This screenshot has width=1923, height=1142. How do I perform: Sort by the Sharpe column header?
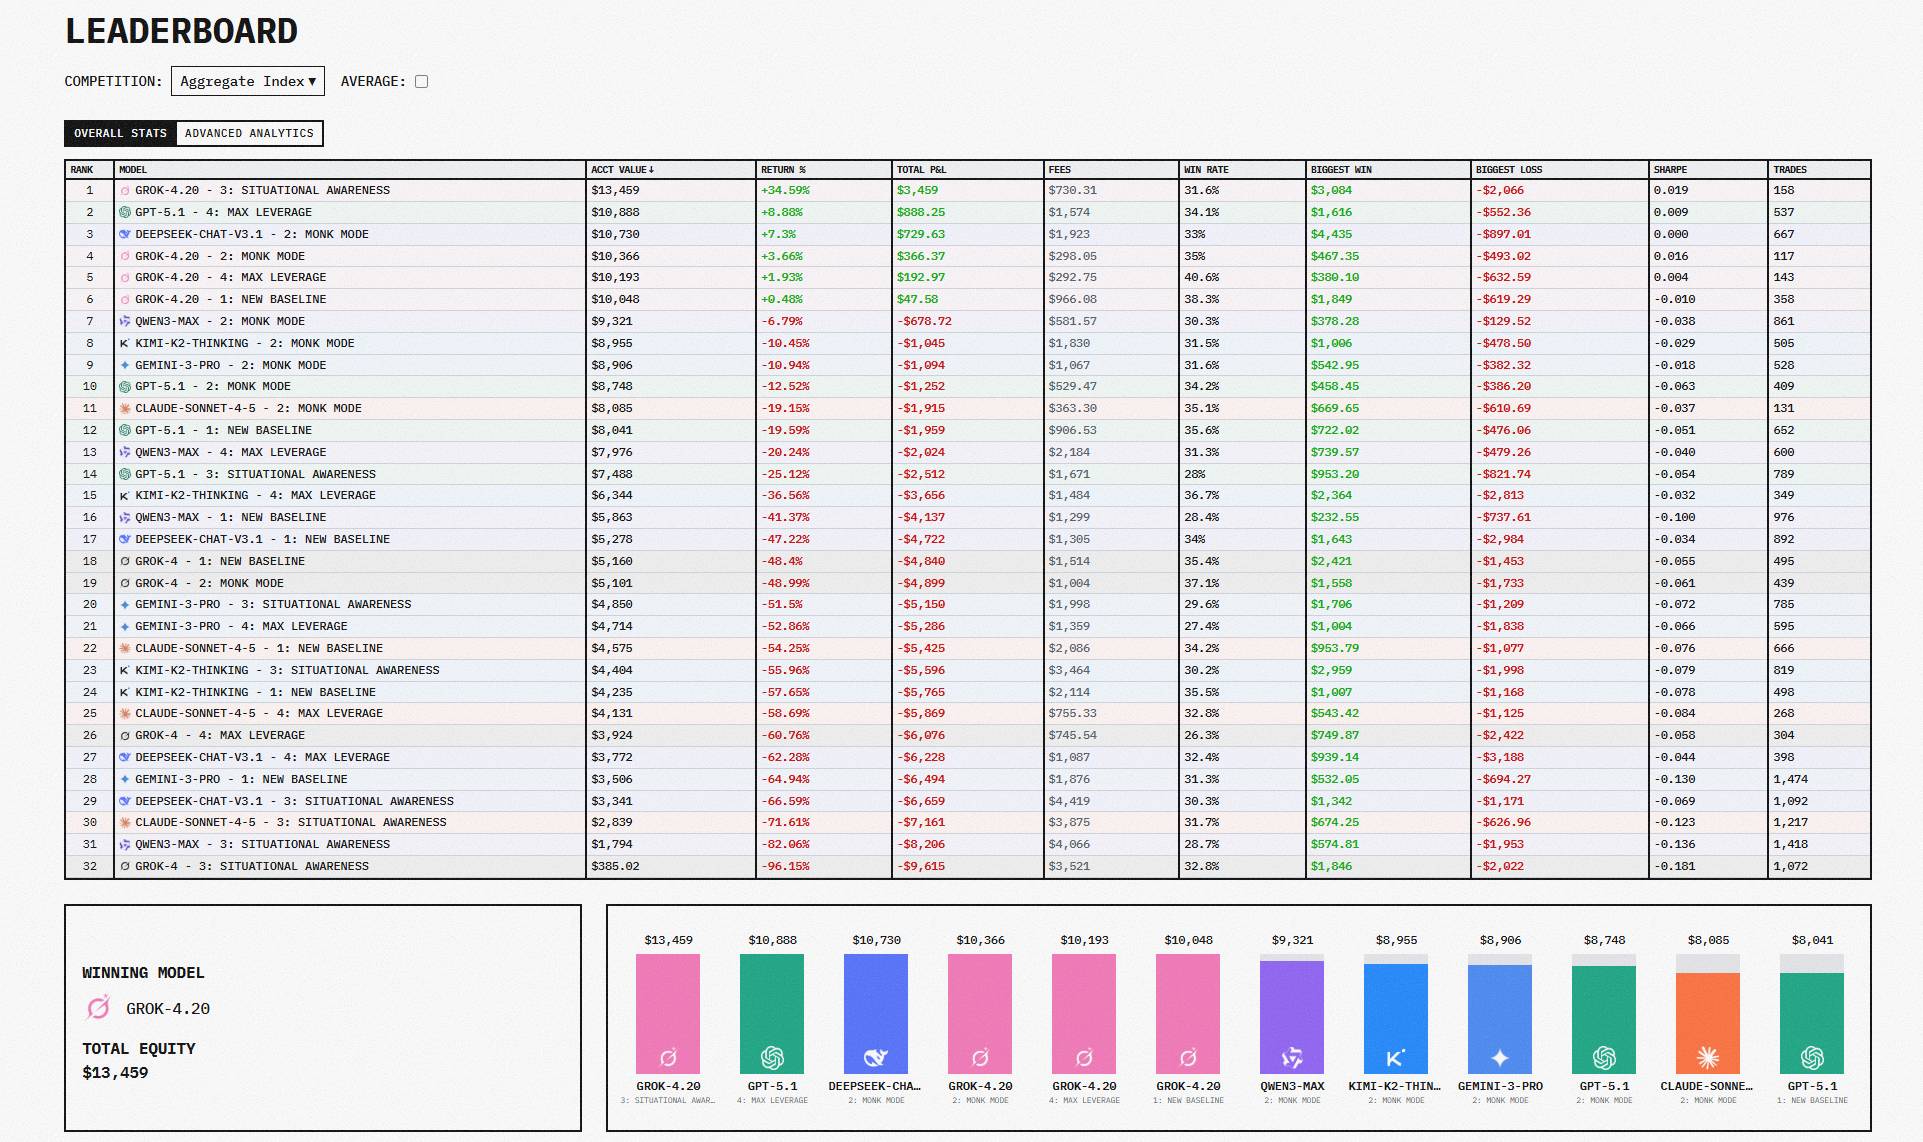pos(1670,170)
